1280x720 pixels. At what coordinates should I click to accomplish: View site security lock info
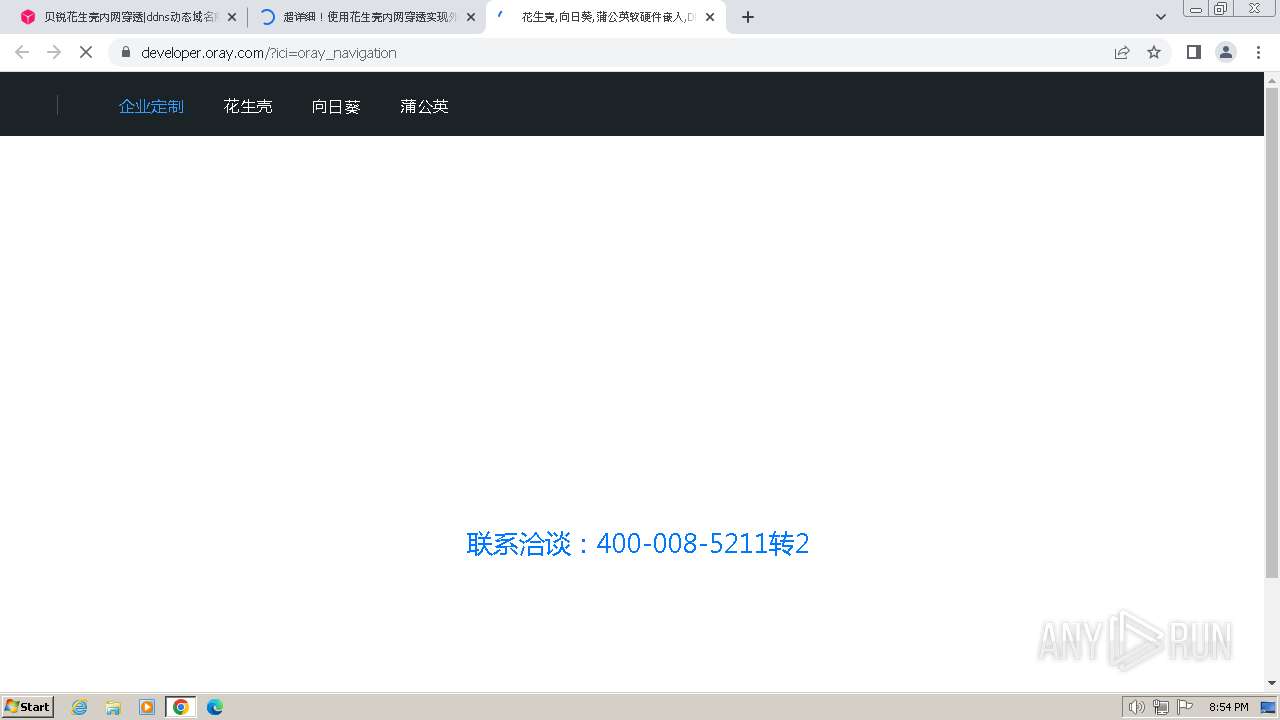[x=126, y=52]
